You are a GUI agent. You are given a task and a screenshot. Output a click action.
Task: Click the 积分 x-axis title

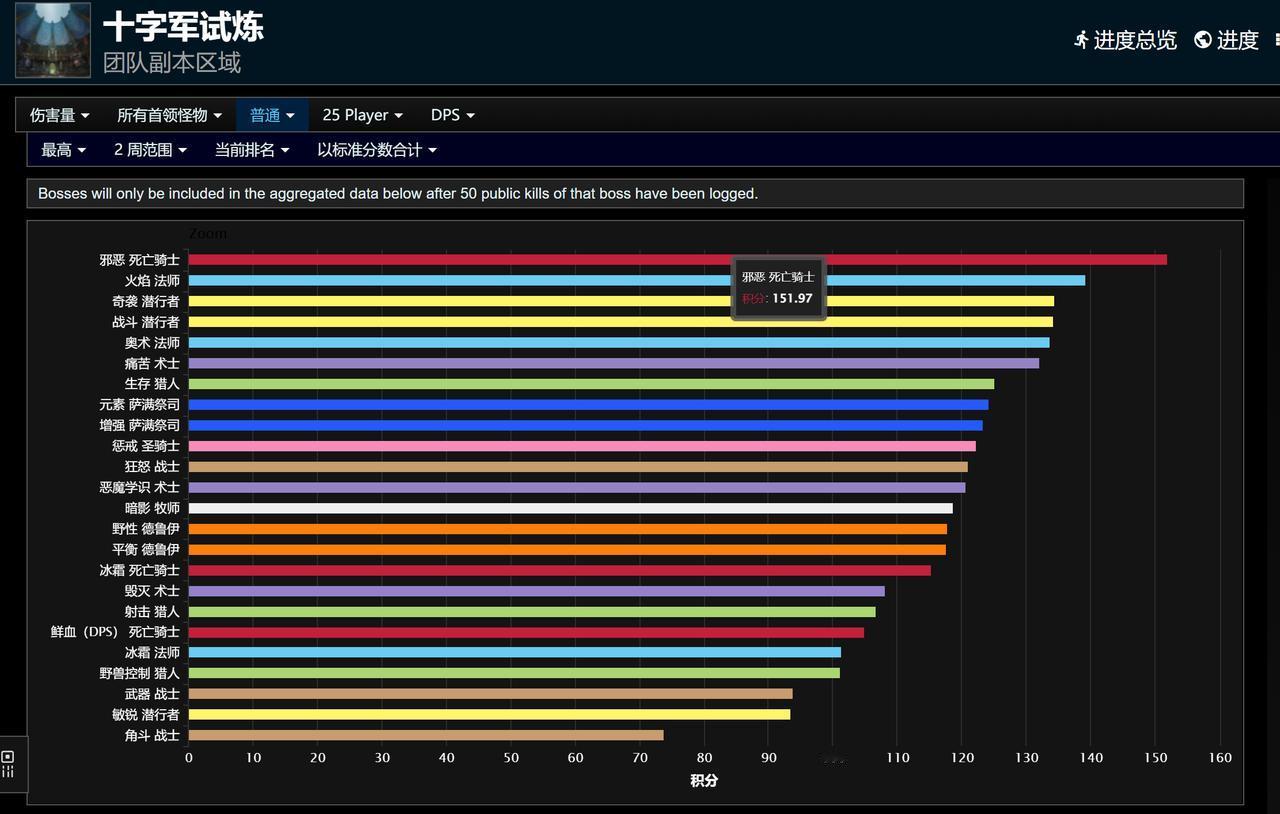point(704,780)
